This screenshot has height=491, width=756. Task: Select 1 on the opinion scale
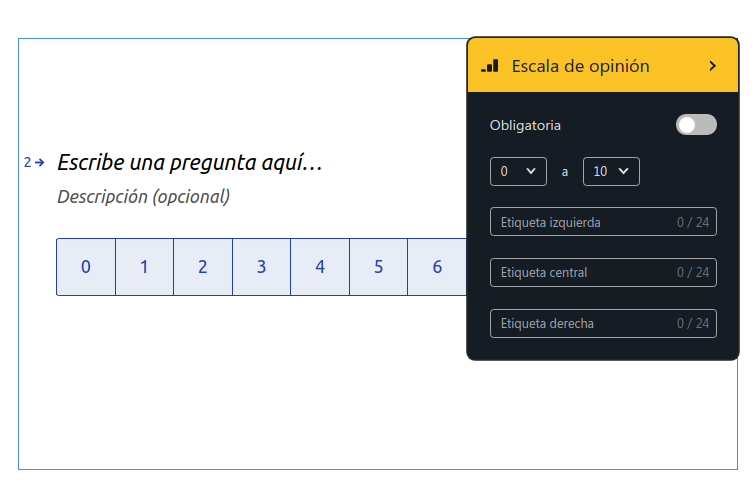[145, 267]
